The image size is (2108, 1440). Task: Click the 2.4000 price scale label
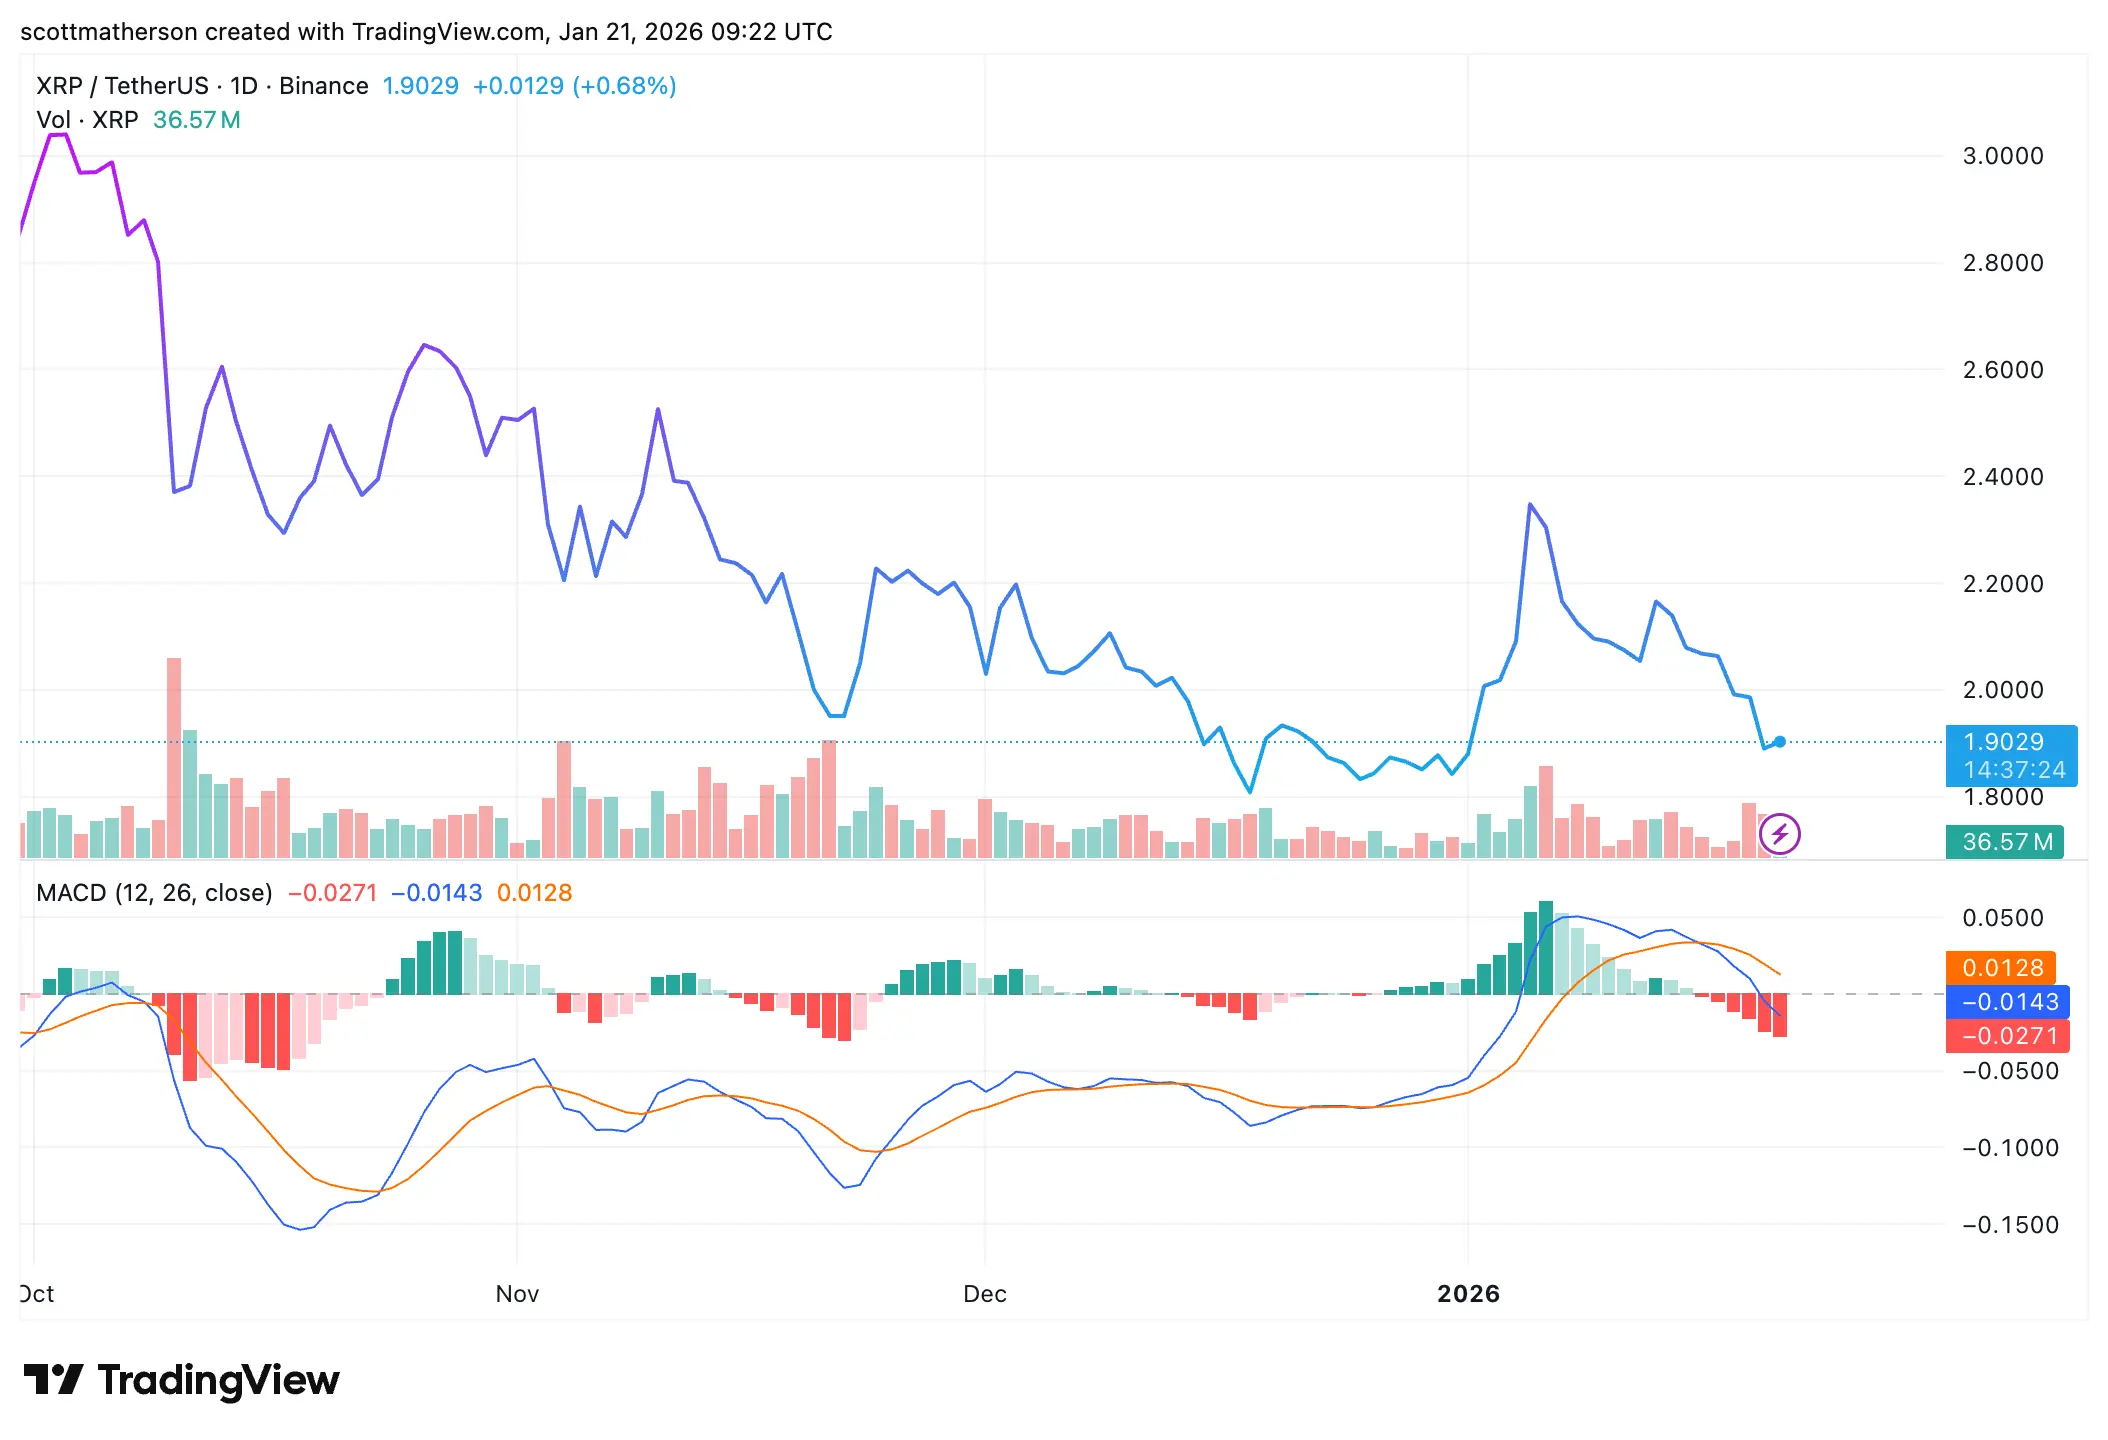tap(2003, 477)
